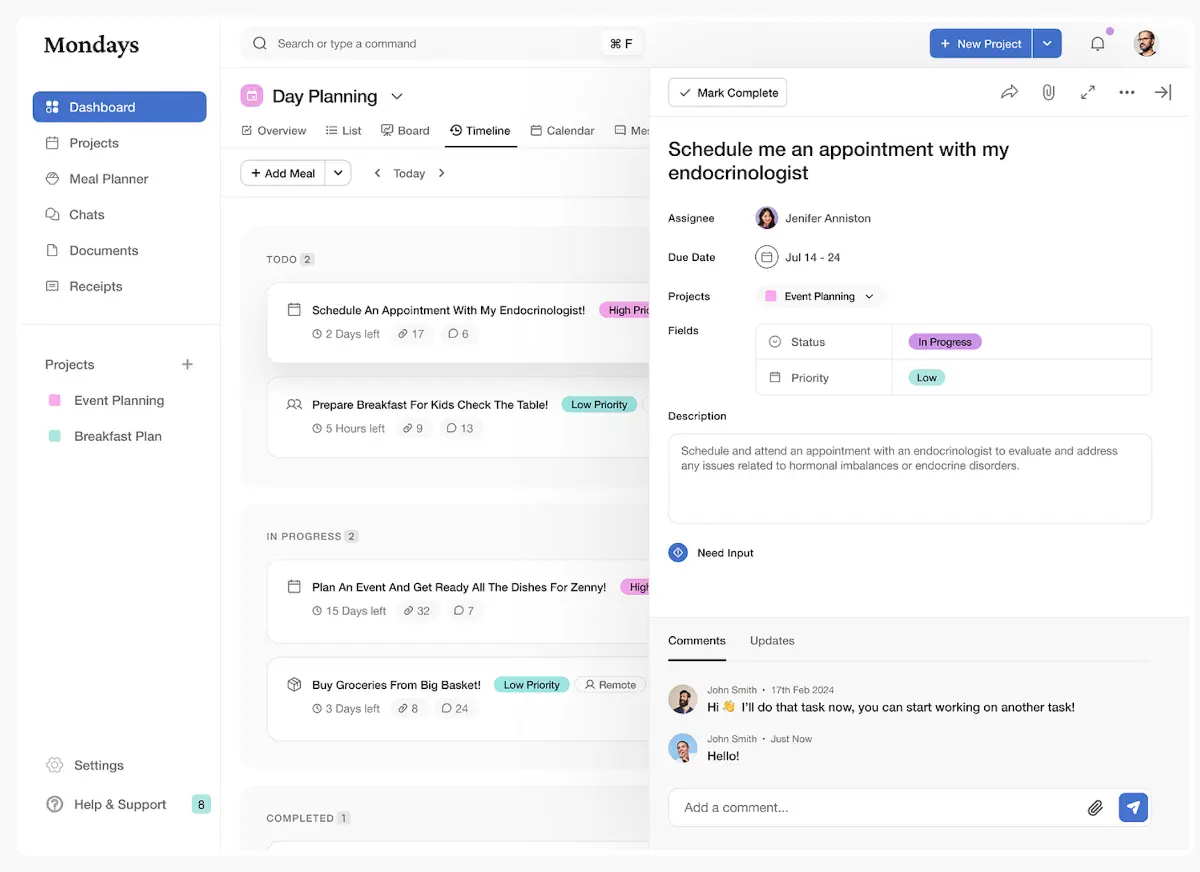Collapse the task detail side panel

pos(1163,92)
